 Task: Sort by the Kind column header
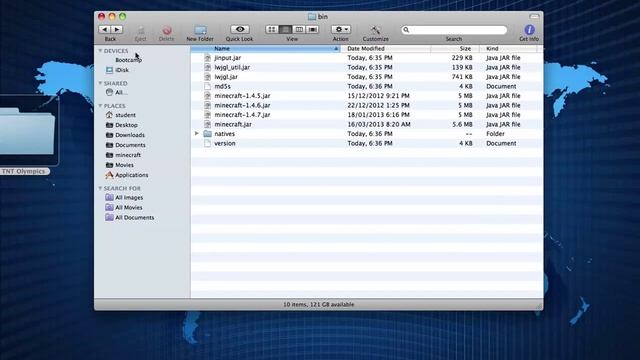508,49
